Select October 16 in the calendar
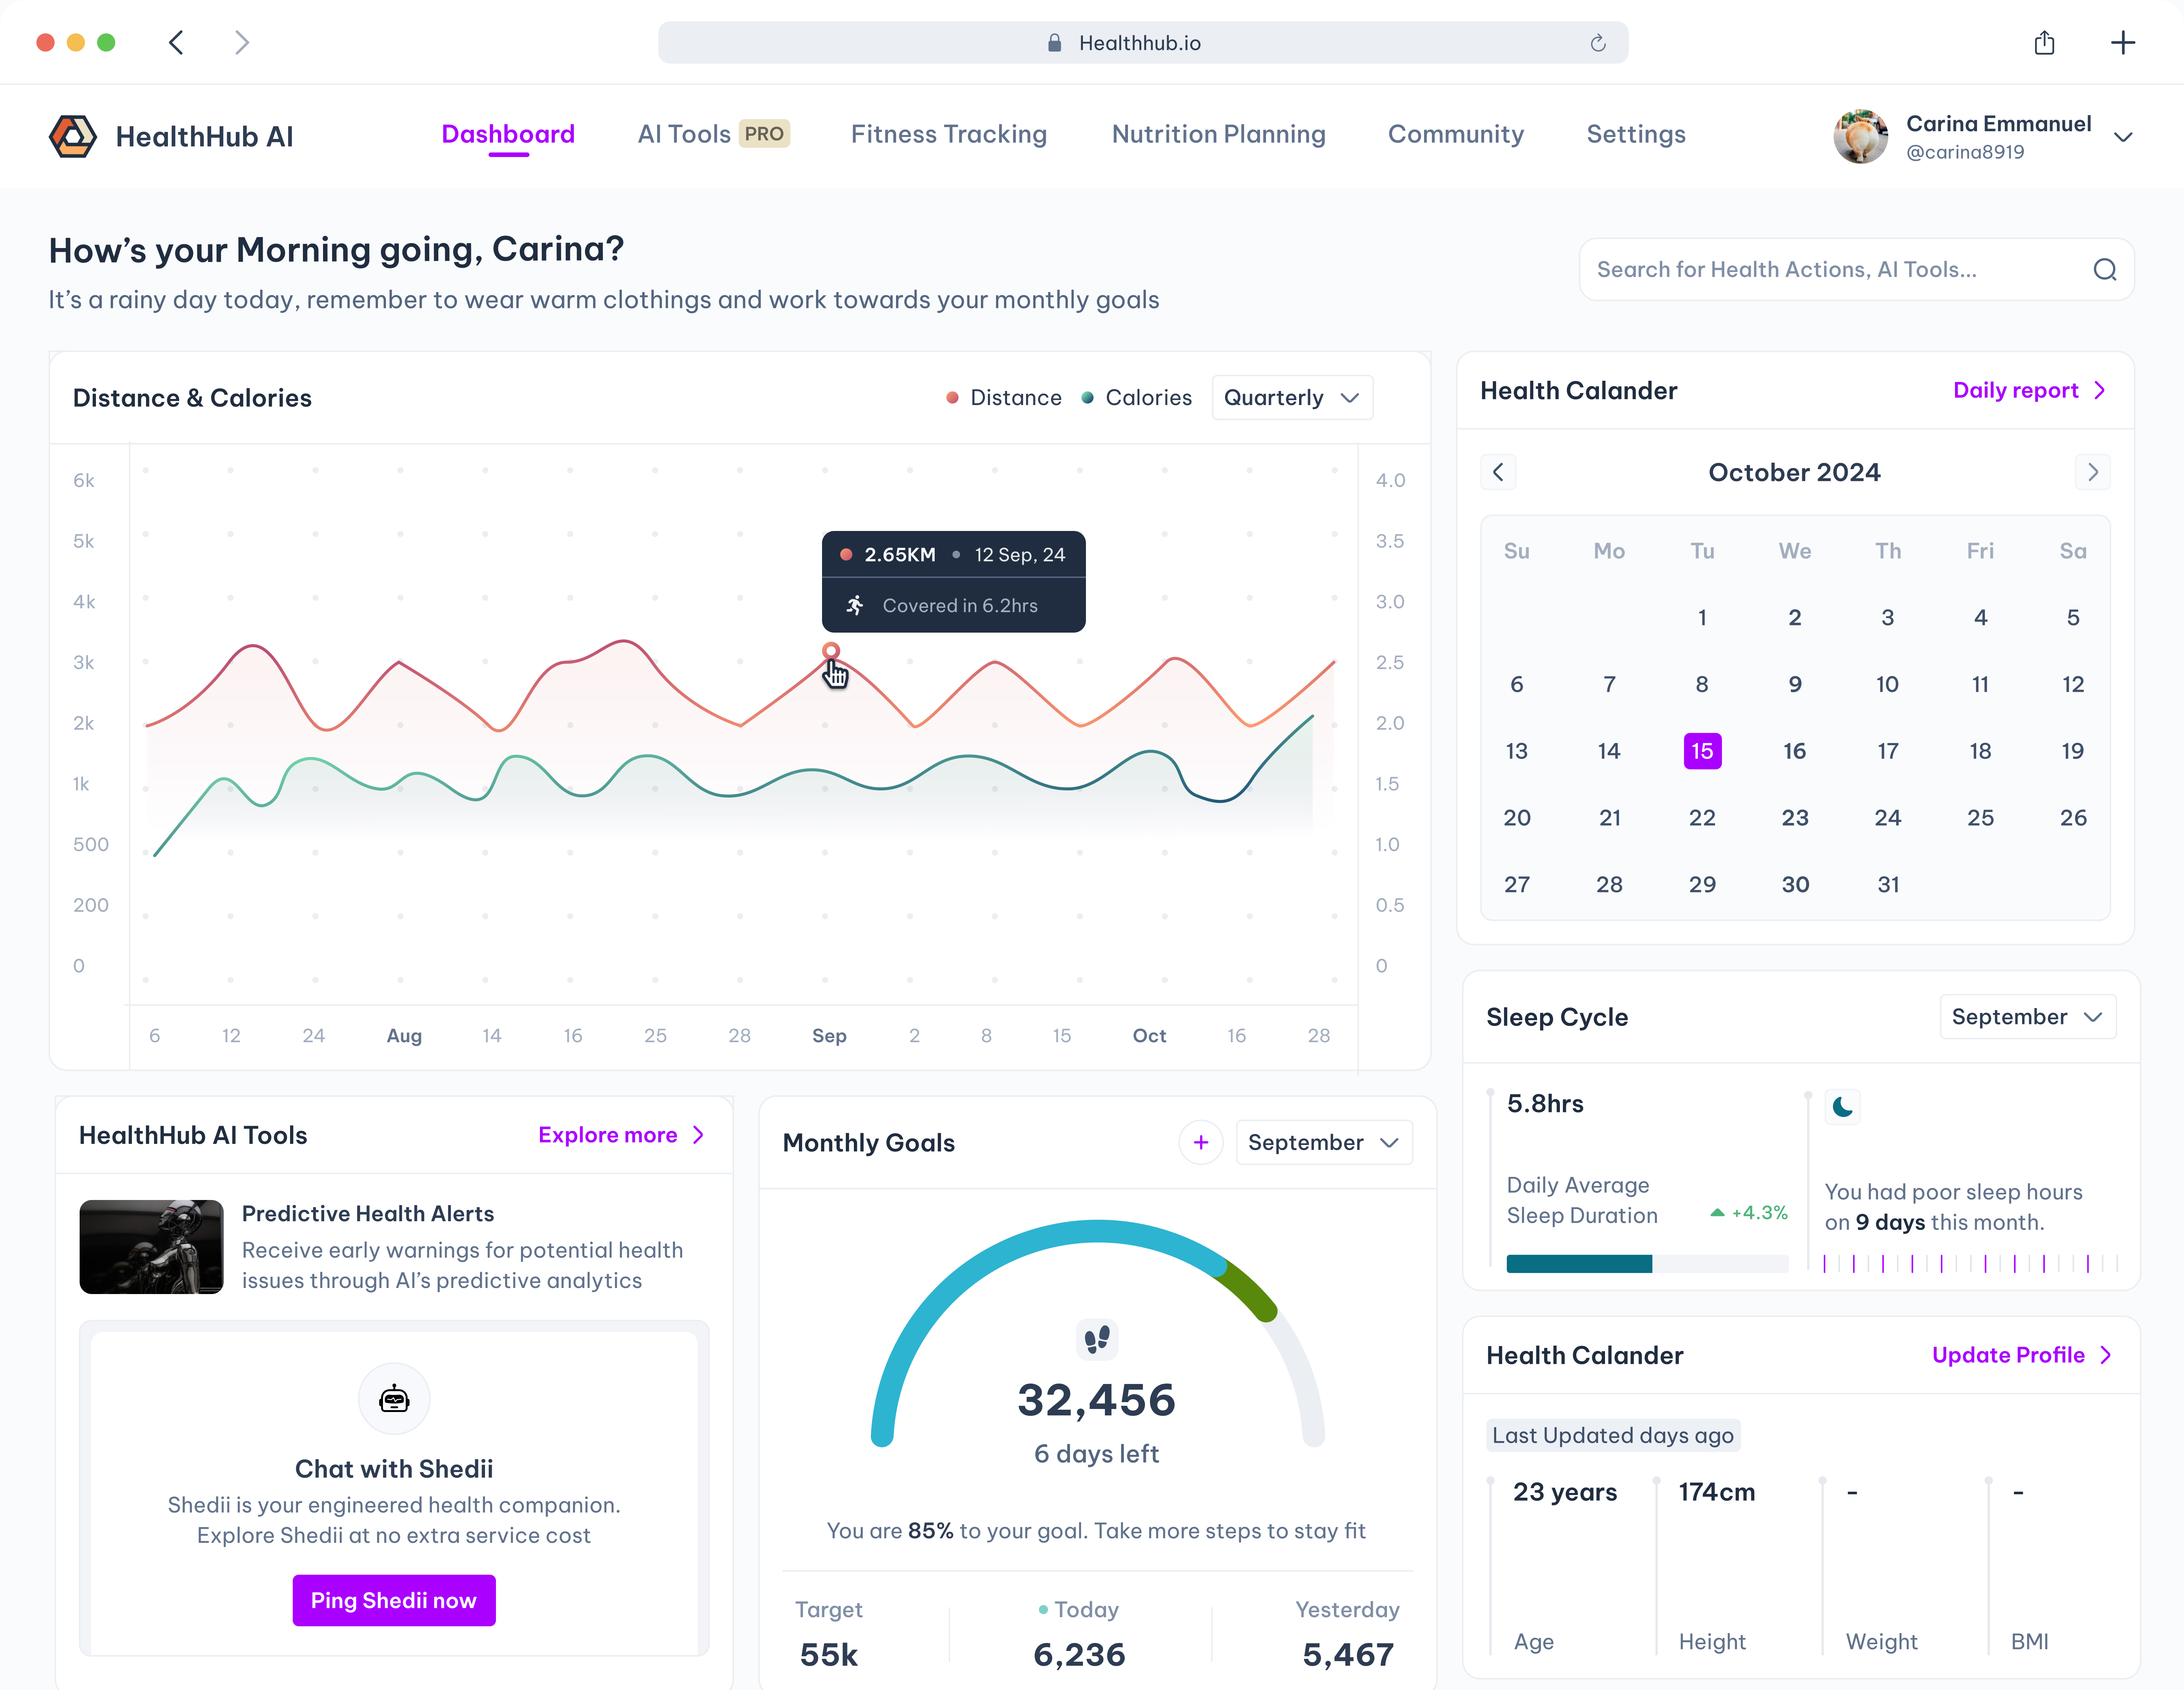Screen dimensions: 2184x1690 point(1794,751)
